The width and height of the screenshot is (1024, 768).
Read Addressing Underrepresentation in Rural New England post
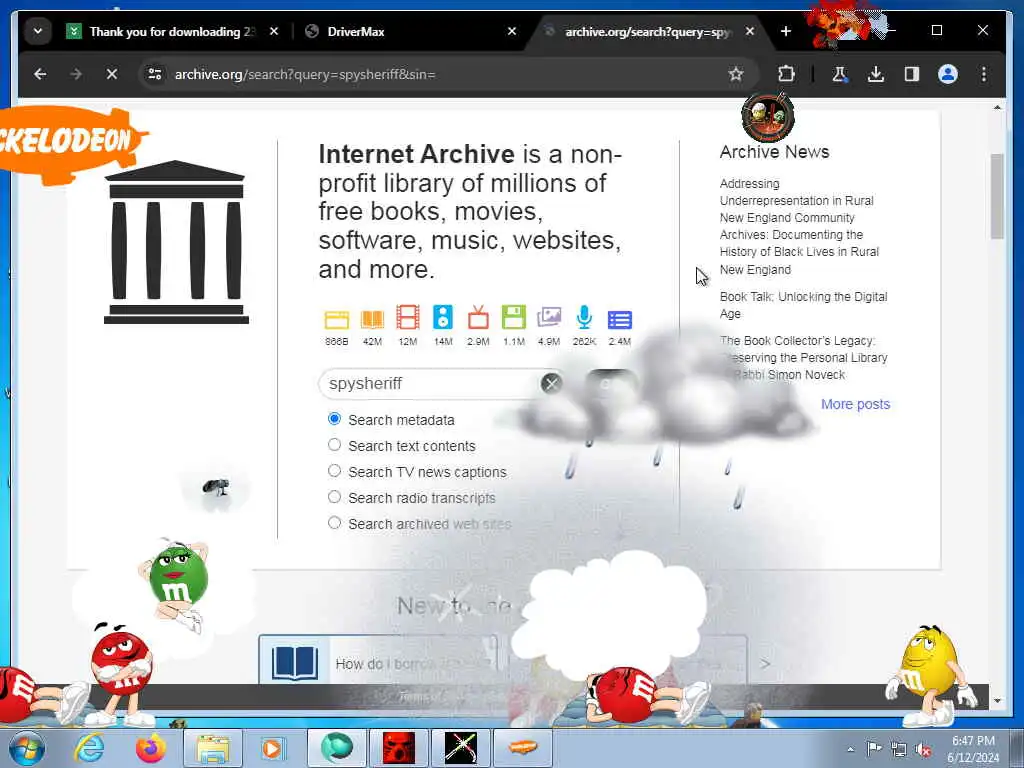pos(799,227)
